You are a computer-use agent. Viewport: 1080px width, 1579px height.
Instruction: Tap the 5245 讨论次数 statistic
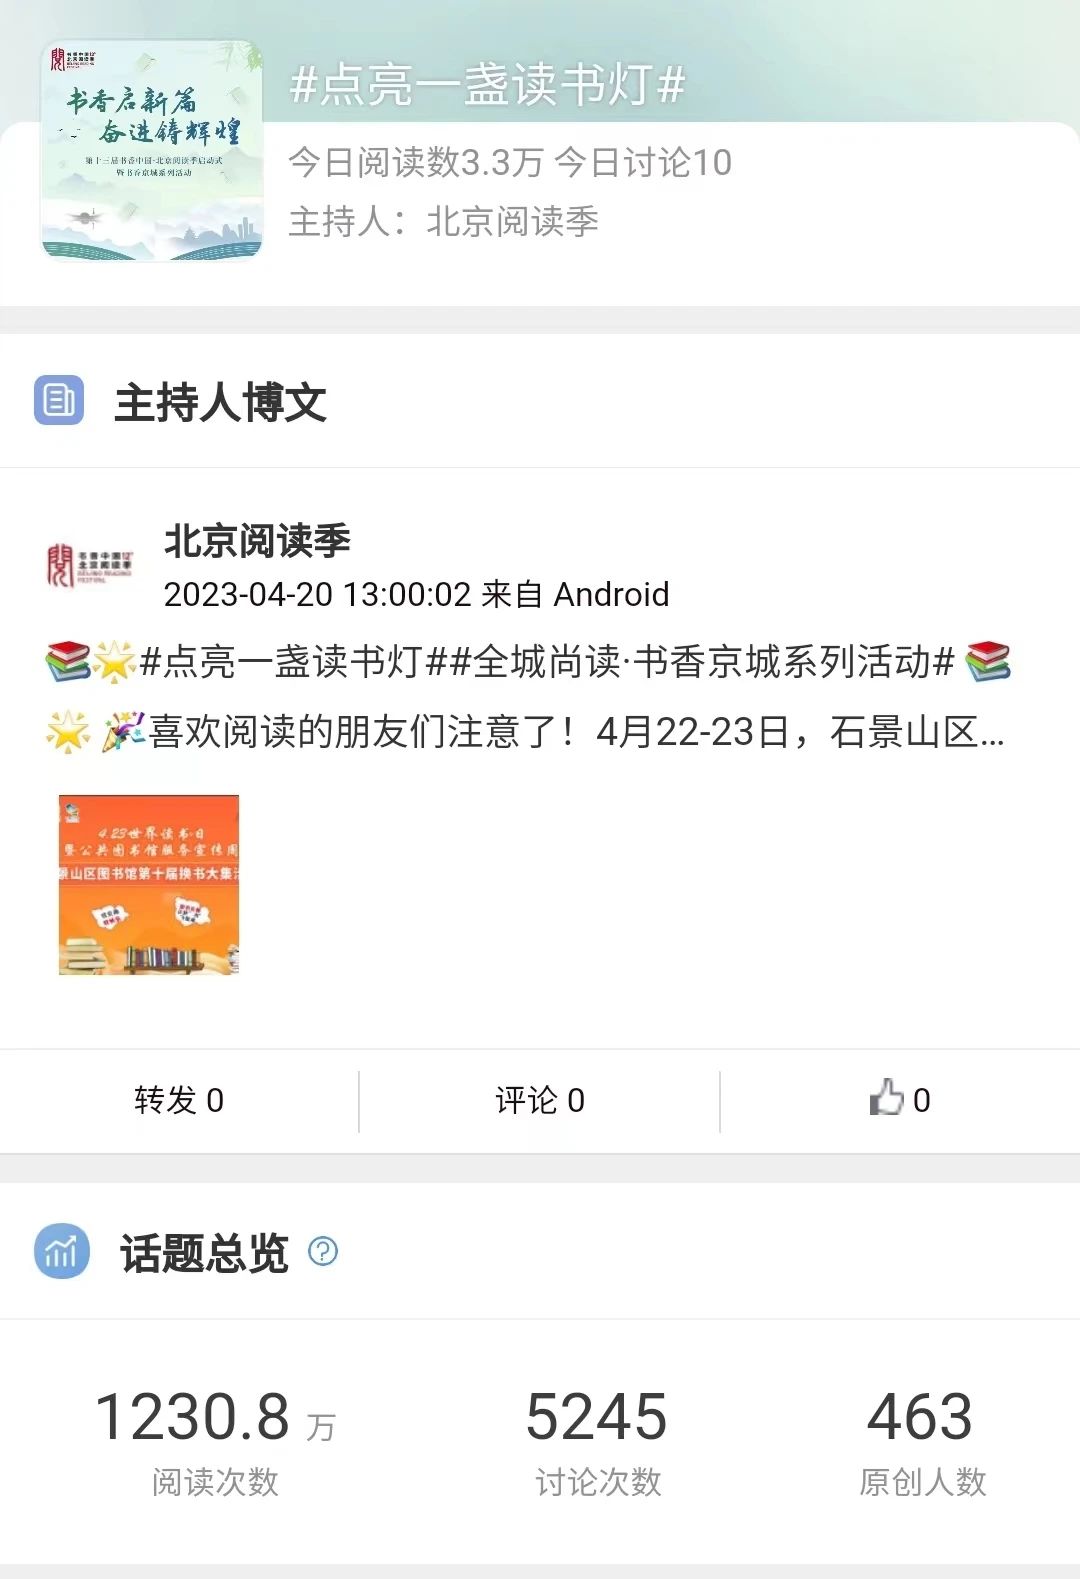click(597, 1440)
